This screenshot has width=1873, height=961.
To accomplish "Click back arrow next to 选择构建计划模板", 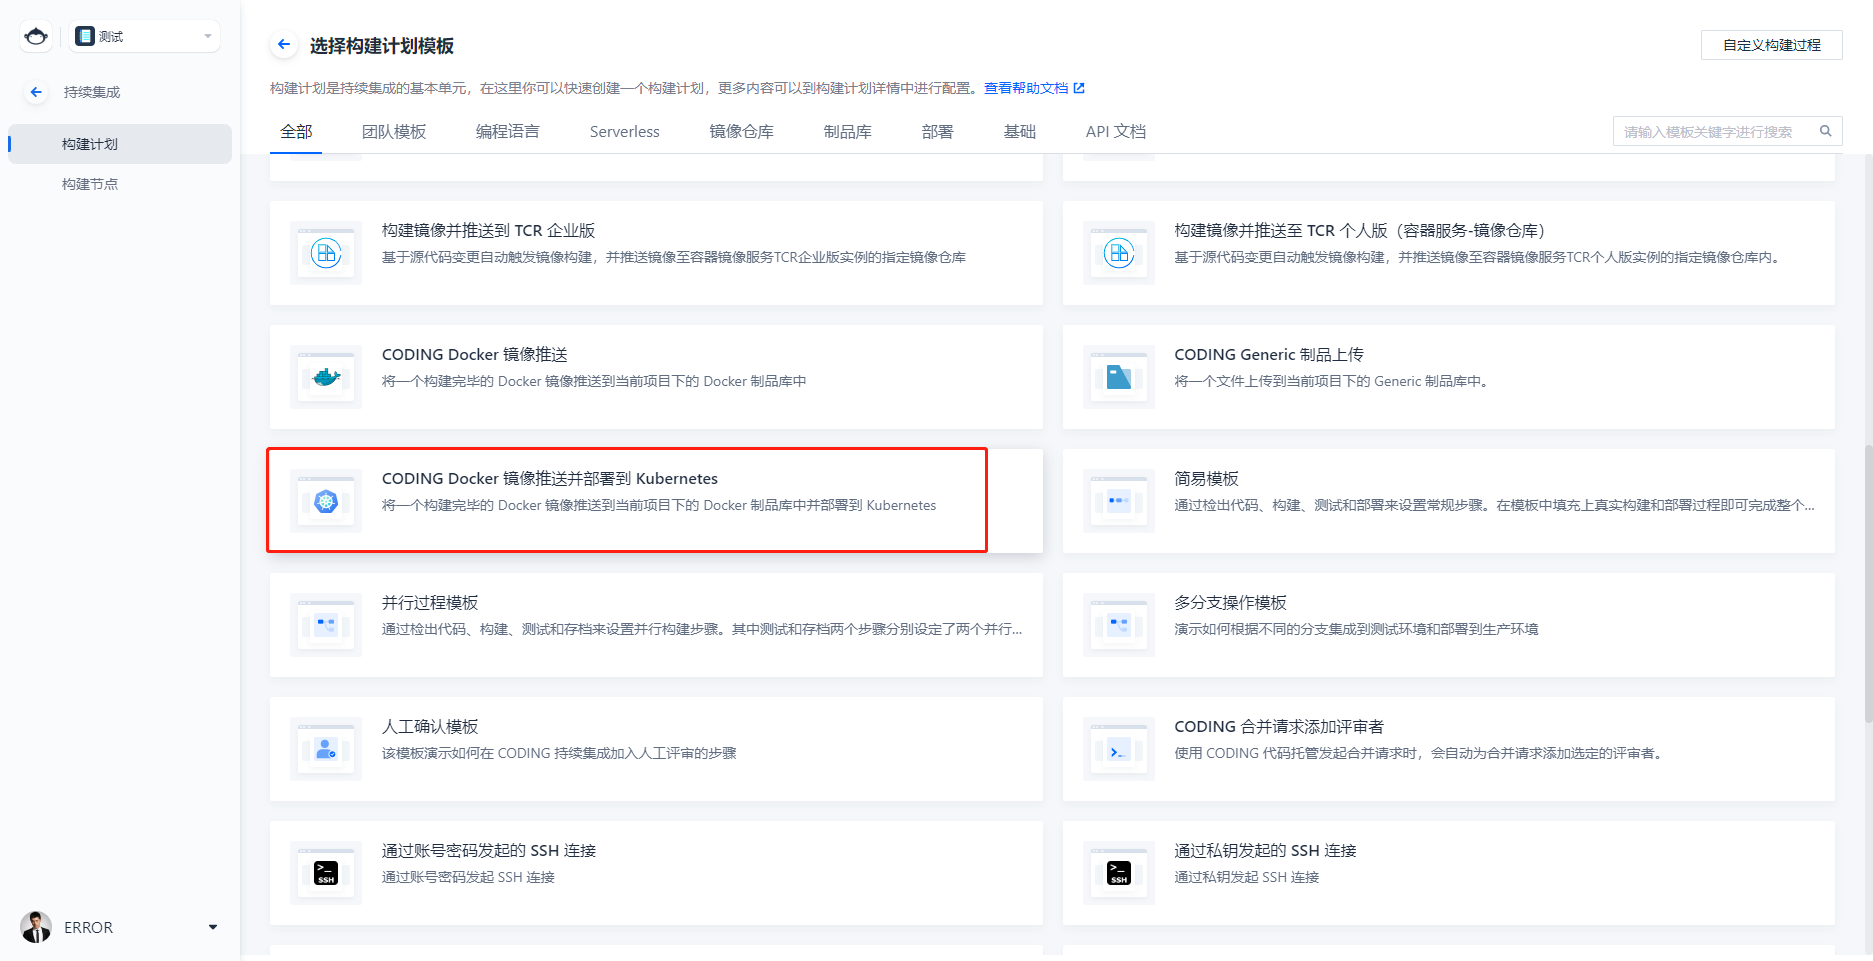I will 284,45.
